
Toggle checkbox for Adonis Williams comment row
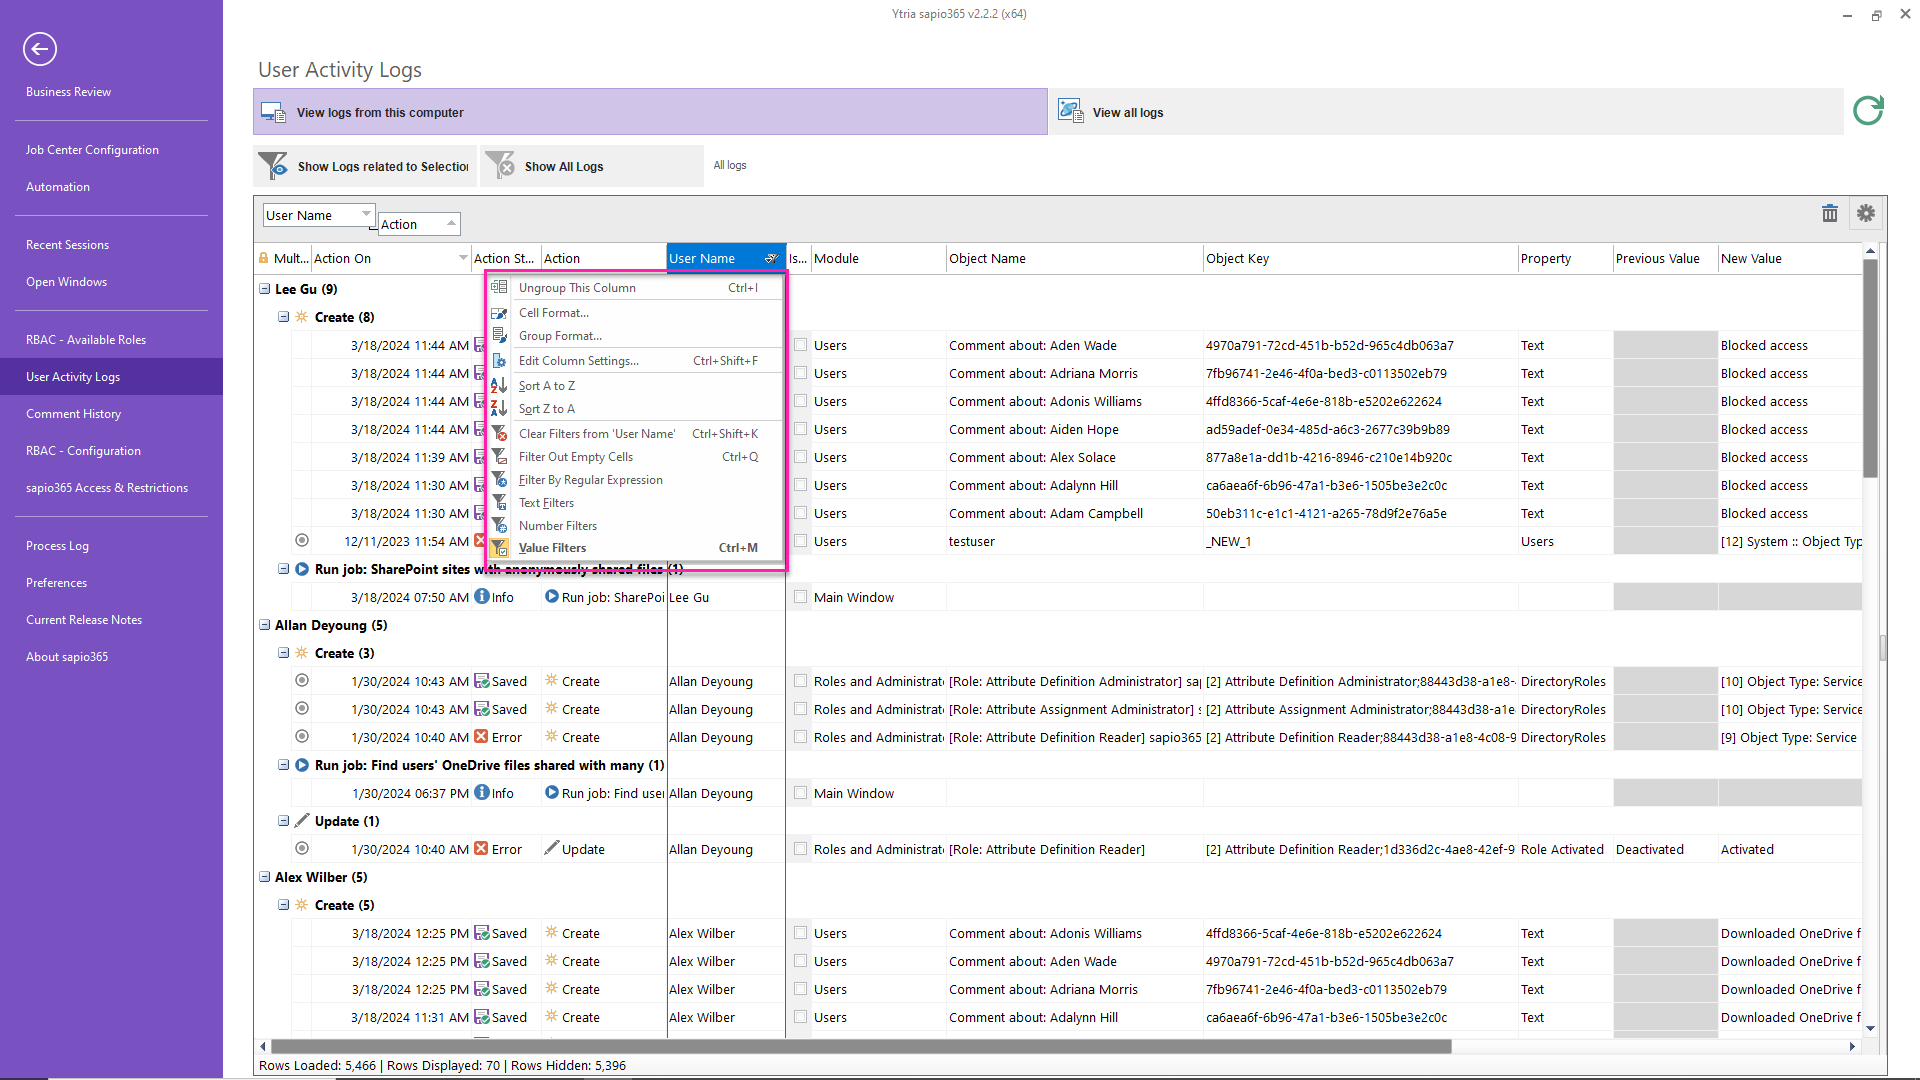click(x=800, y=400)
